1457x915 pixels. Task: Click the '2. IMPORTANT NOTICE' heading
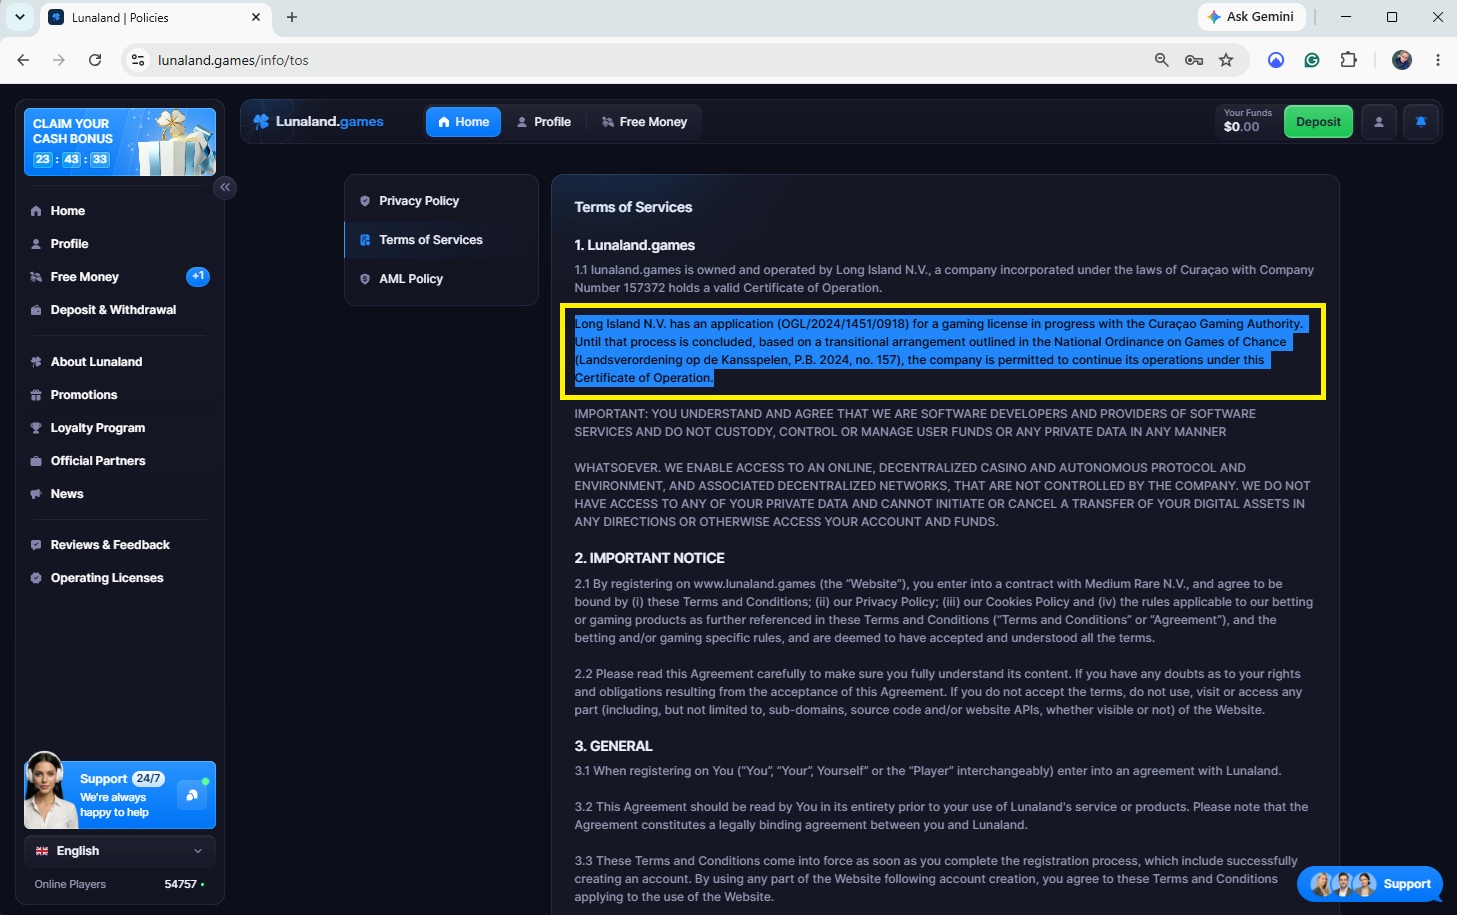649,558
